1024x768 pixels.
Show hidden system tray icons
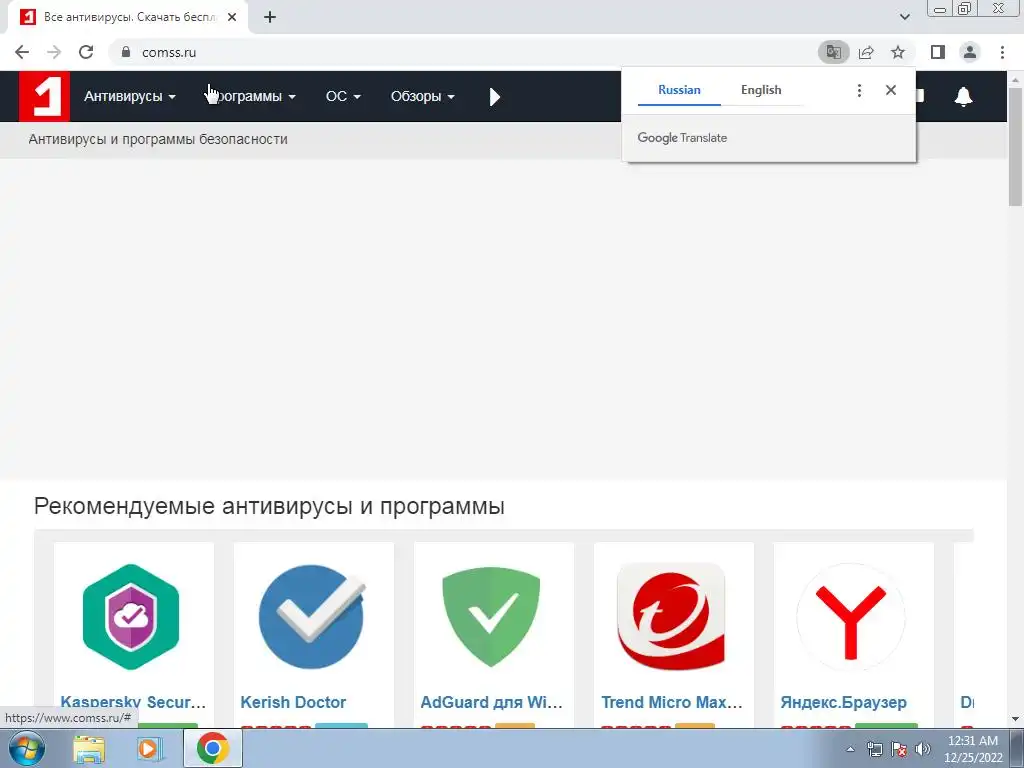point(850,749)
